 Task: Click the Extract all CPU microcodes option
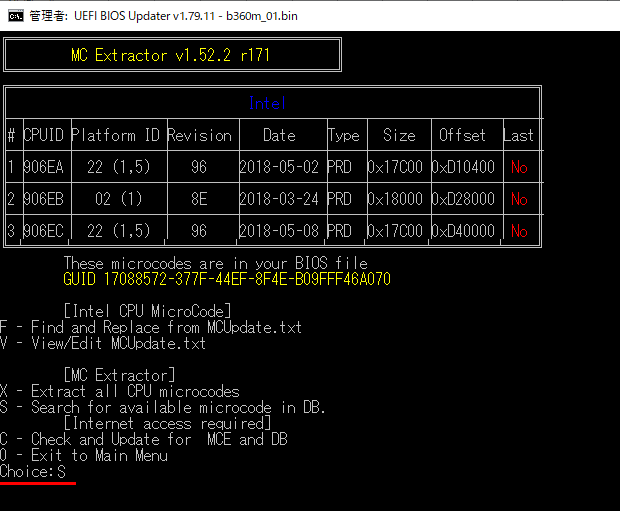point(120,391)
